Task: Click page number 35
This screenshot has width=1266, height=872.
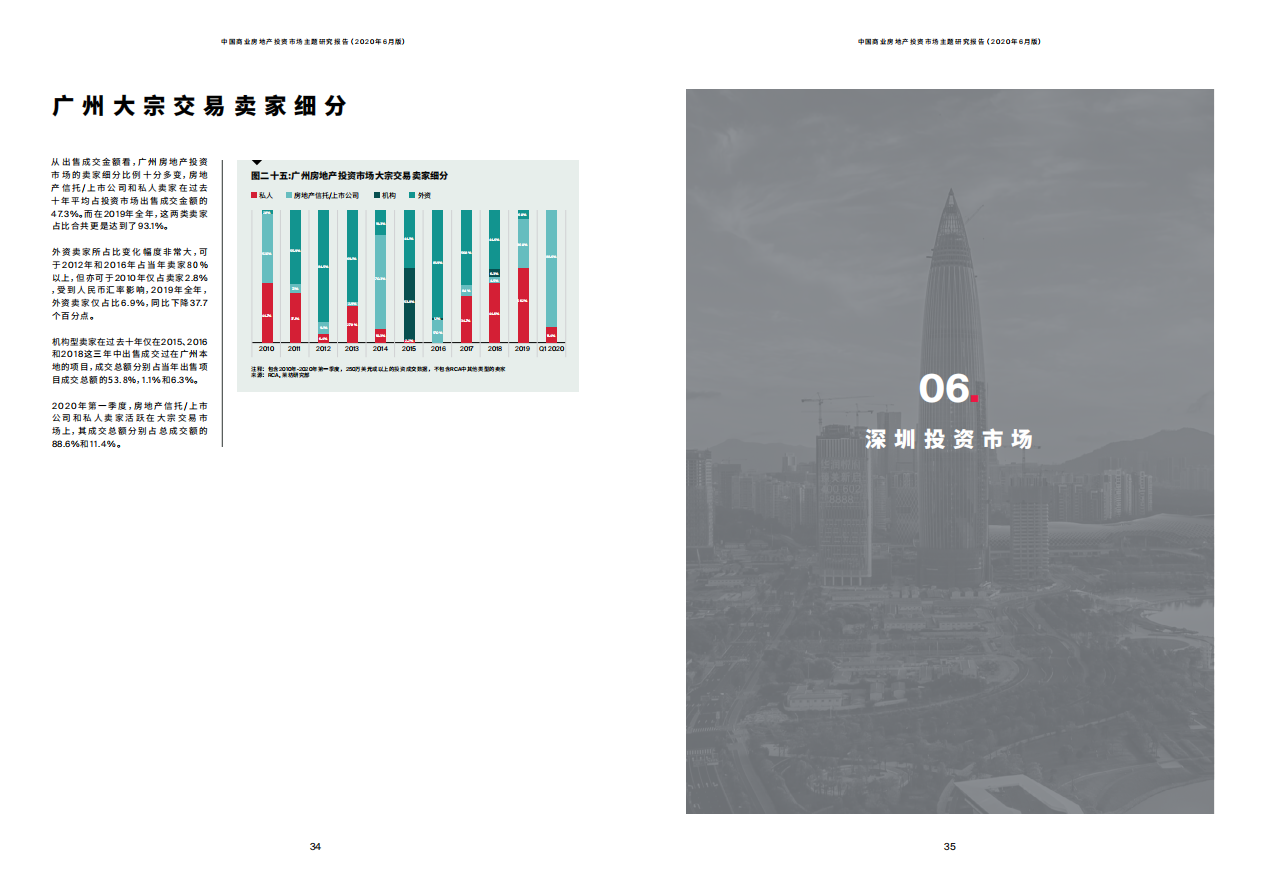Action: pyautogui.click(x=950, y=847)
